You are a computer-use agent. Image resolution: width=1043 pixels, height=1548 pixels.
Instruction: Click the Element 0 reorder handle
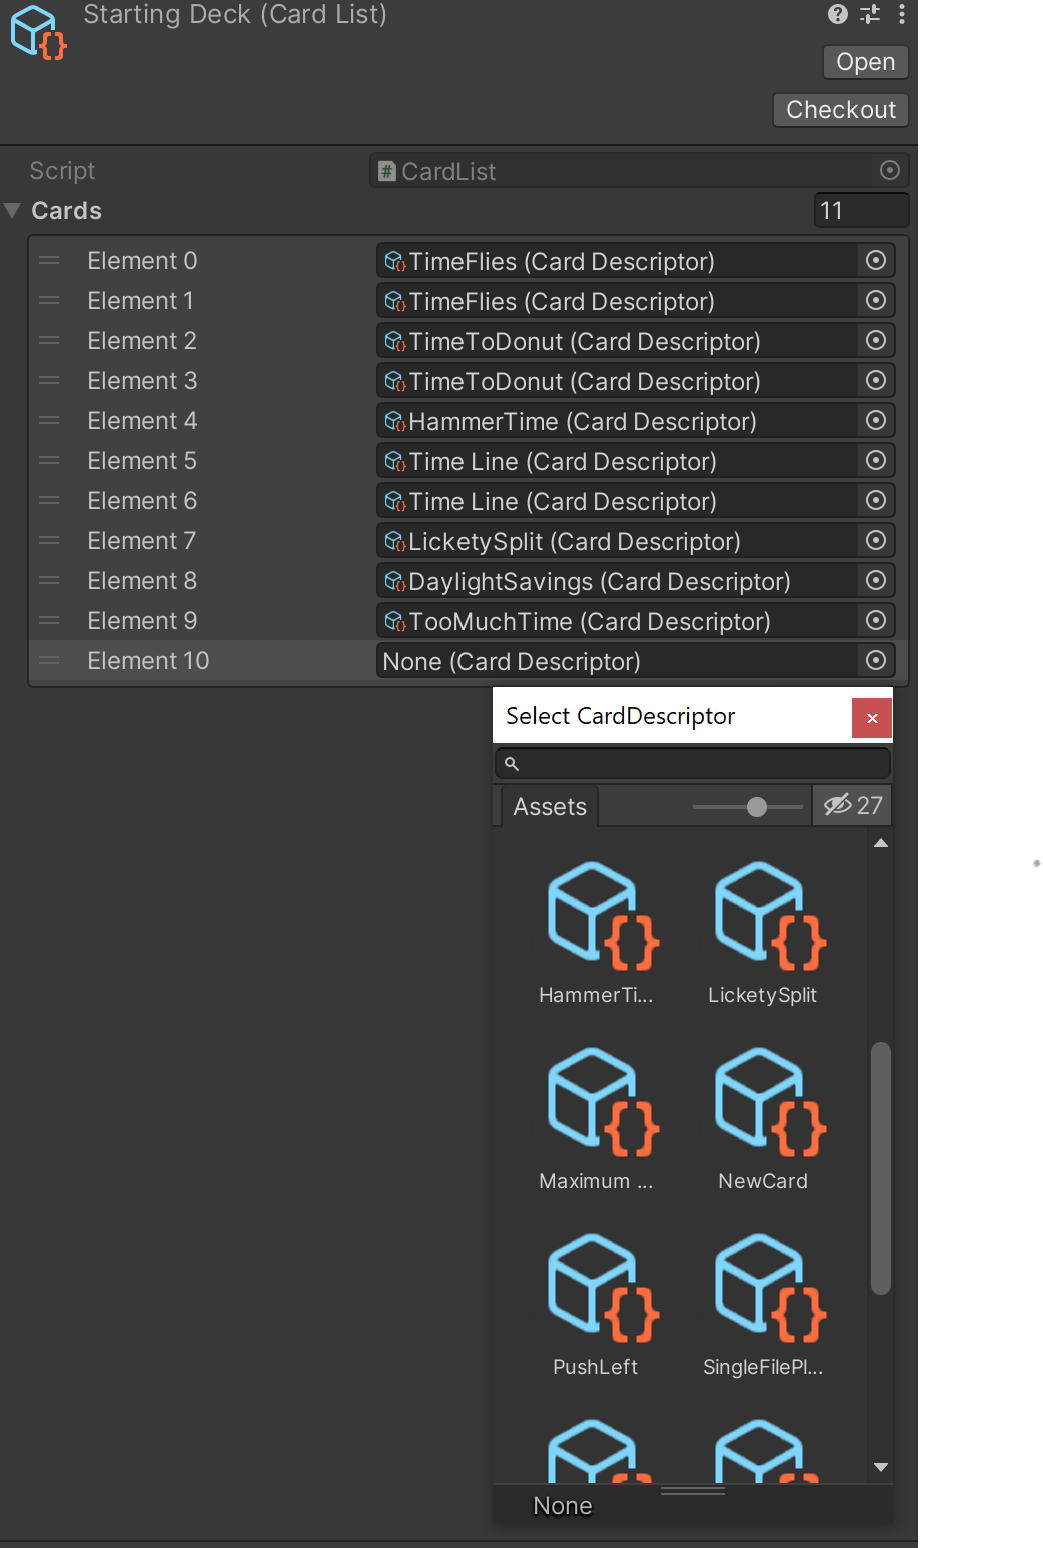tap(49, 261)
